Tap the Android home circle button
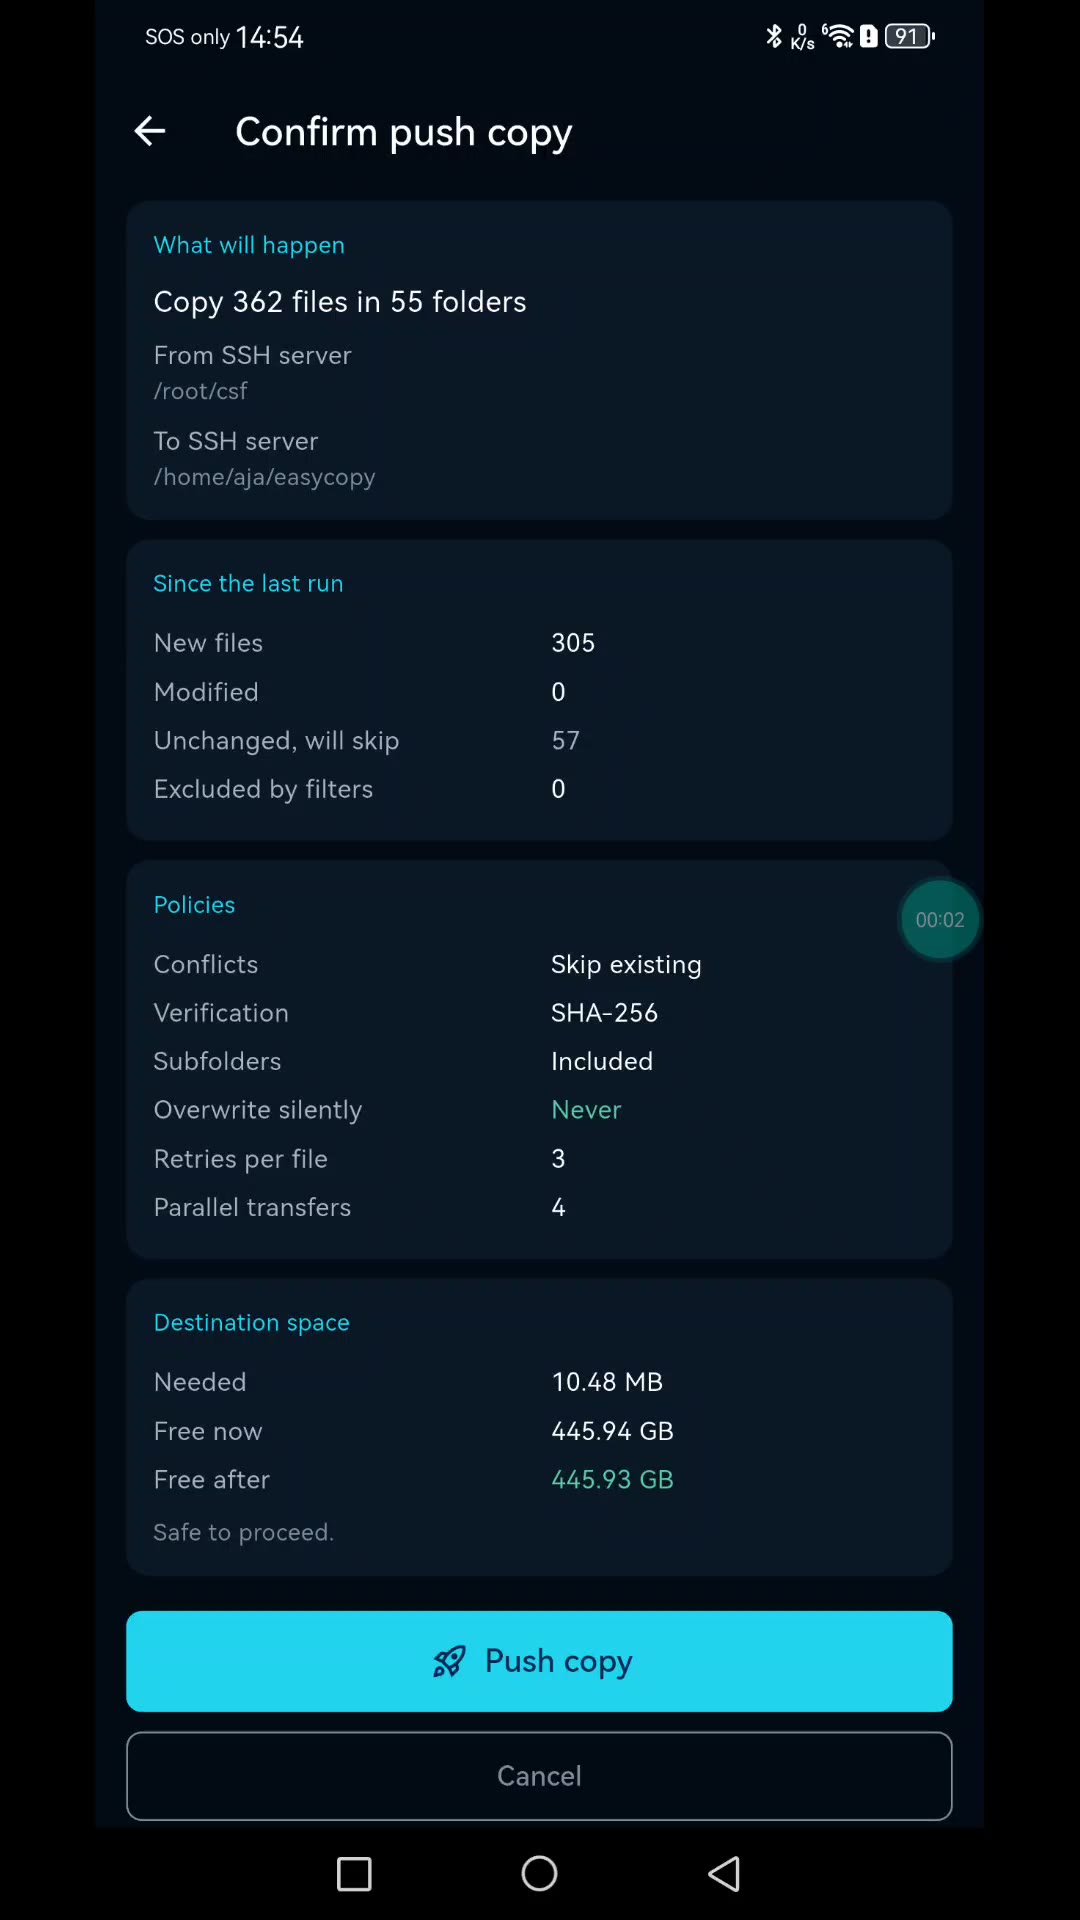Screen dimensions: 1080x1920 [540, 1874]
